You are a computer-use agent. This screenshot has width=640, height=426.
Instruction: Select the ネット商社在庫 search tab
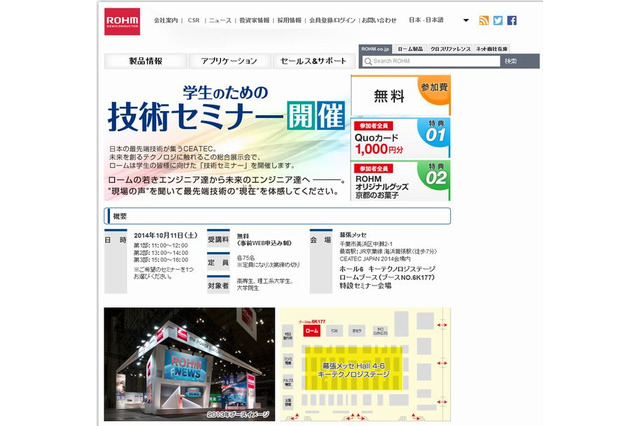coord(491,49)
